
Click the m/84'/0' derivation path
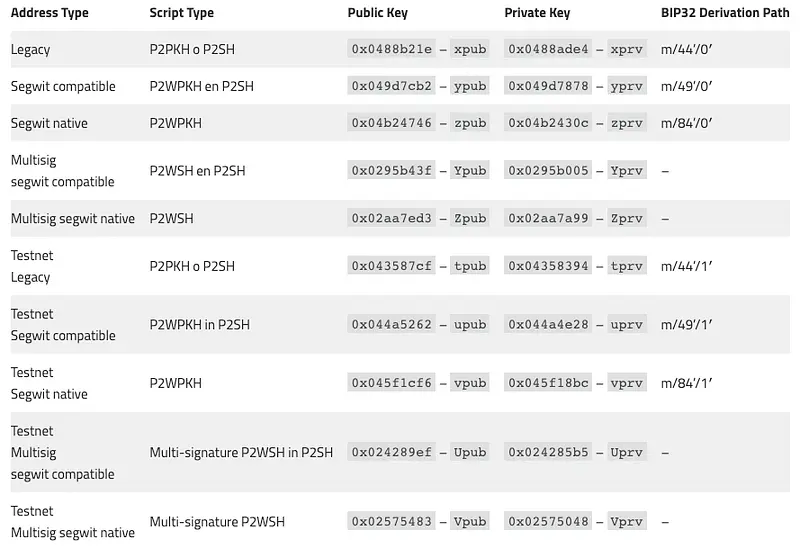(685, 123)
